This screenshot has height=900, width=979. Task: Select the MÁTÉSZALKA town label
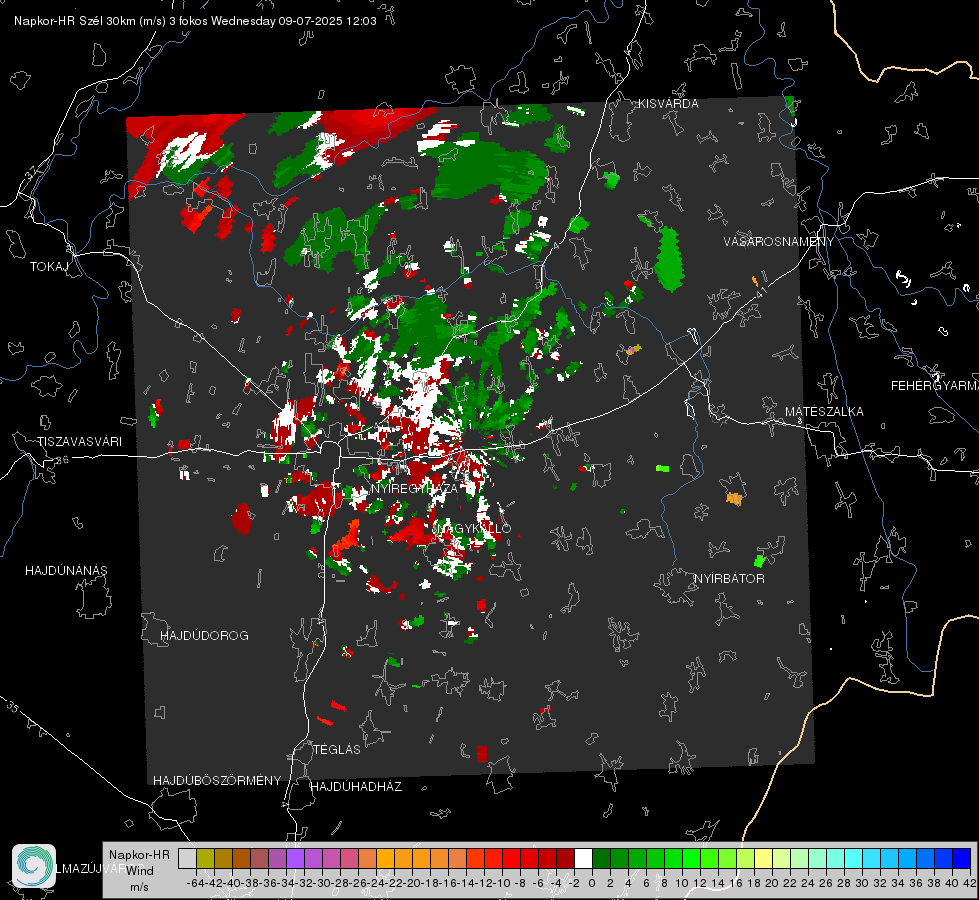824,412
